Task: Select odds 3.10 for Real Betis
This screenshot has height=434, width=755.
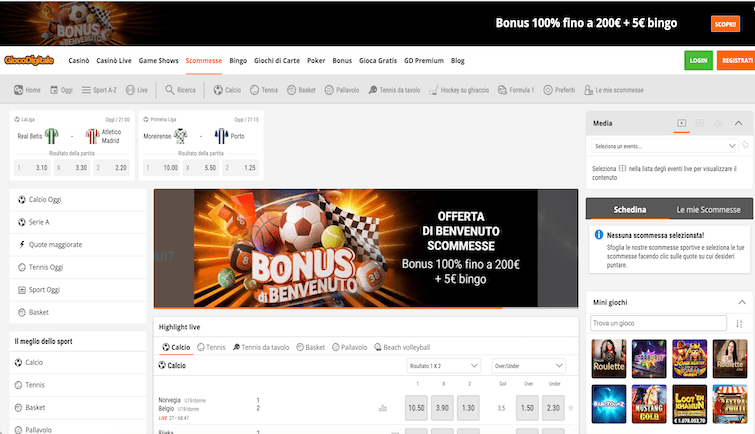Action: (x=32, y=168)
